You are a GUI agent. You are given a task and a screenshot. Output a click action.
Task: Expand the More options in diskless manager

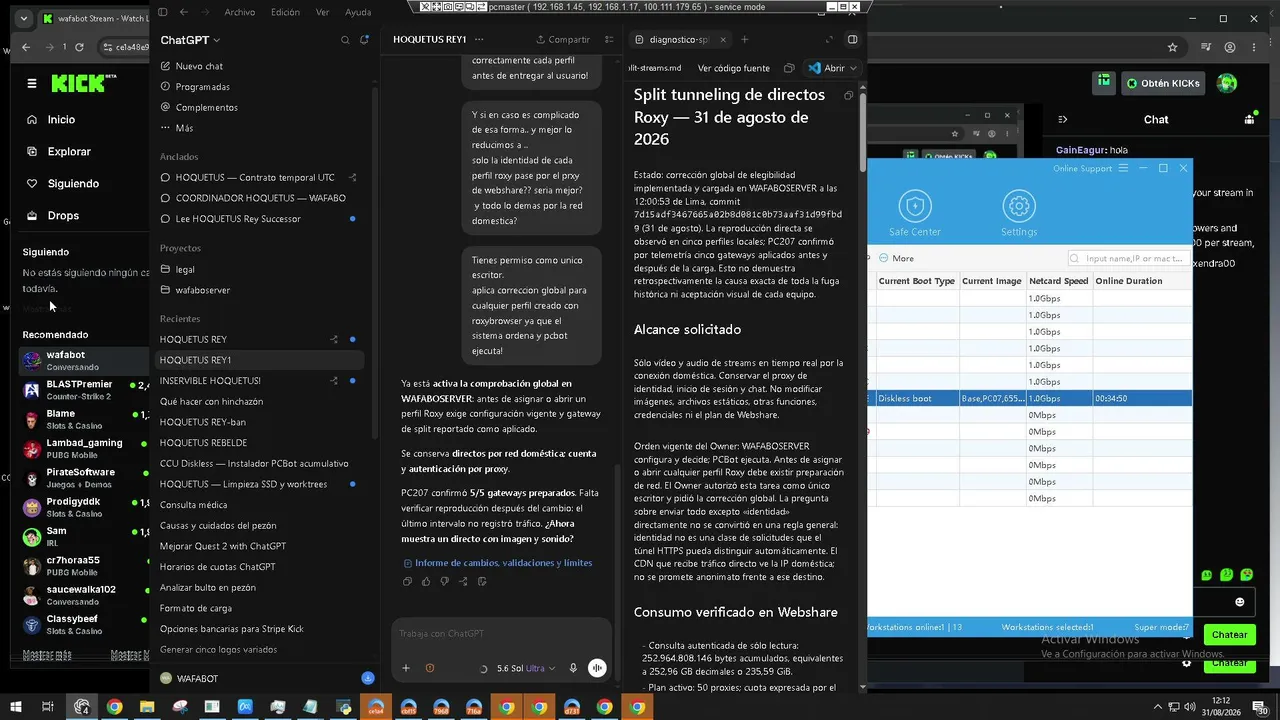(x=896, y=258)
